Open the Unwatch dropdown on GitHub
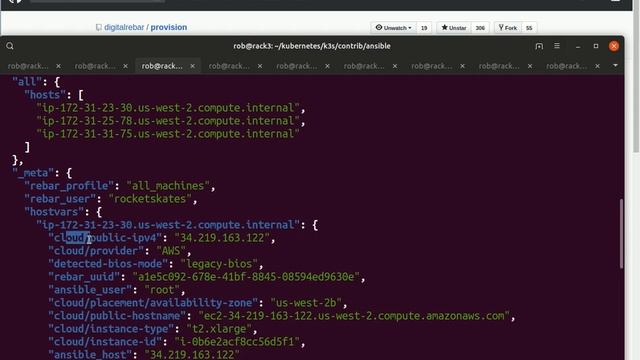640x360 pixels. [393, 27]
